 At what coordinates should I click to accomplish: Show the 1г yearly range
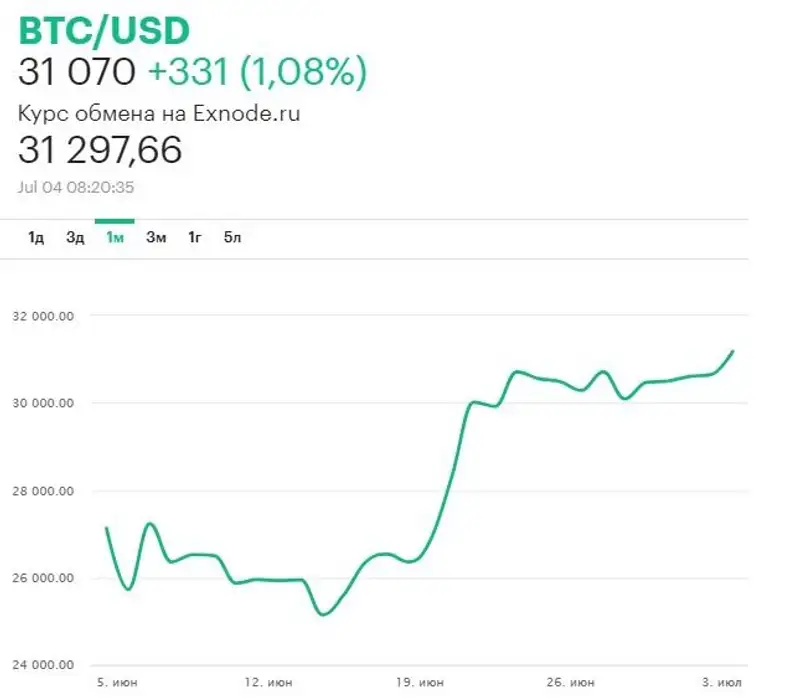point(196,237)
